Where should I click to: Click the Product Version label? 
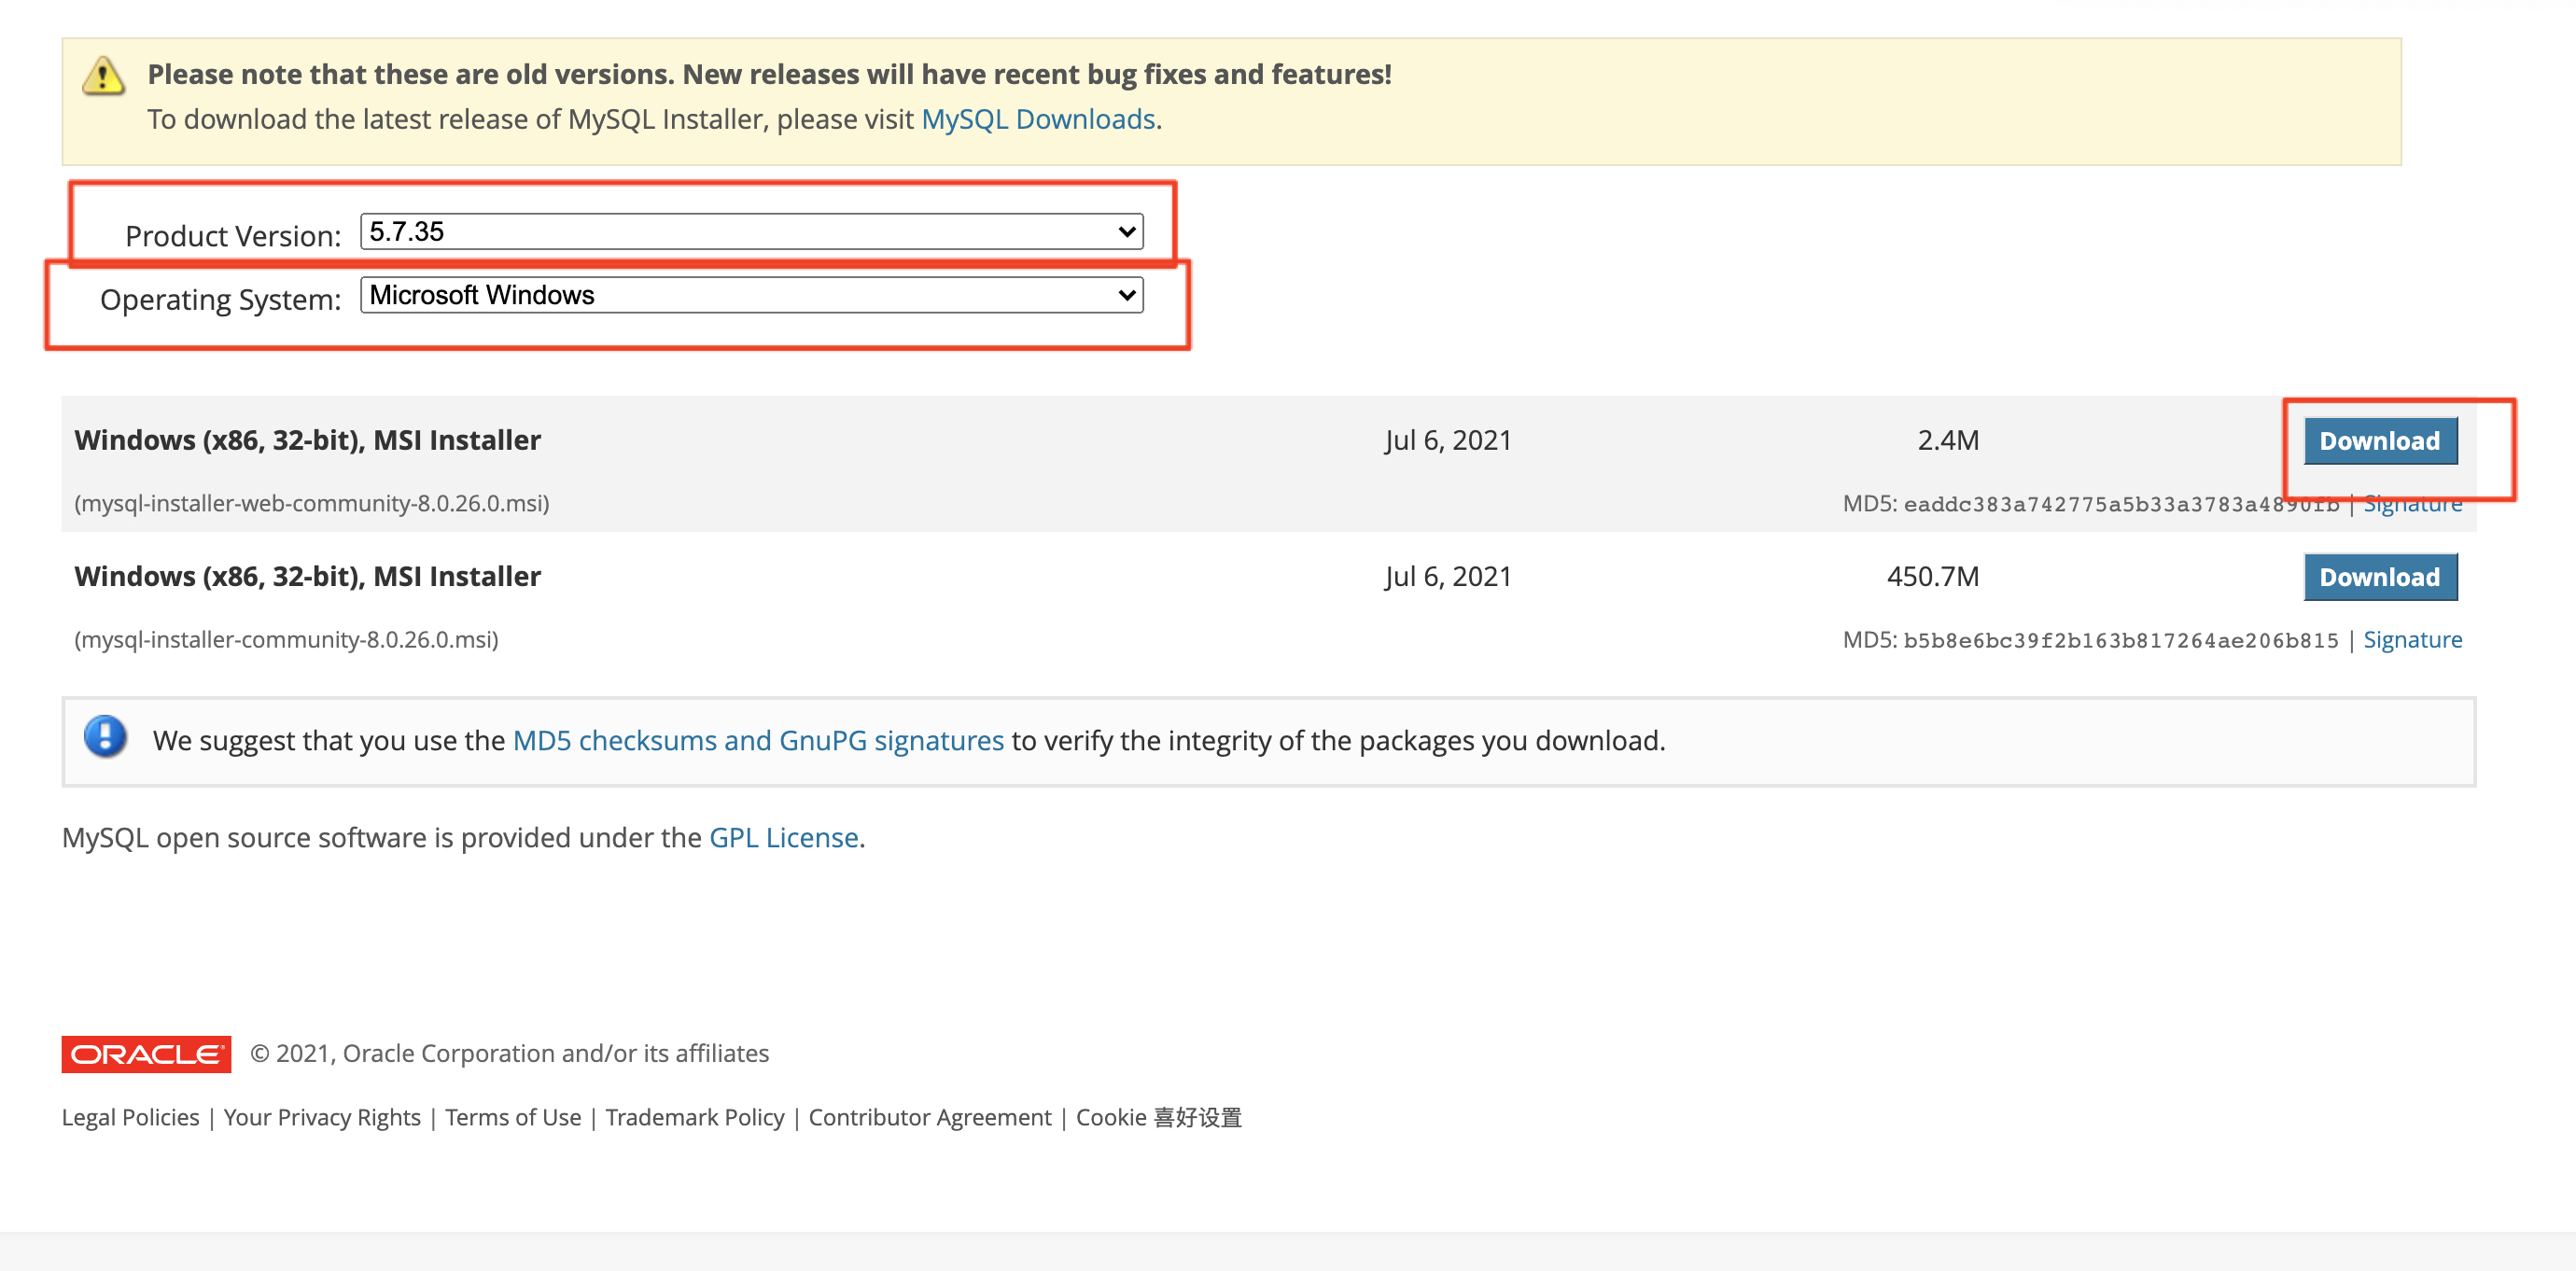[233, 236]
